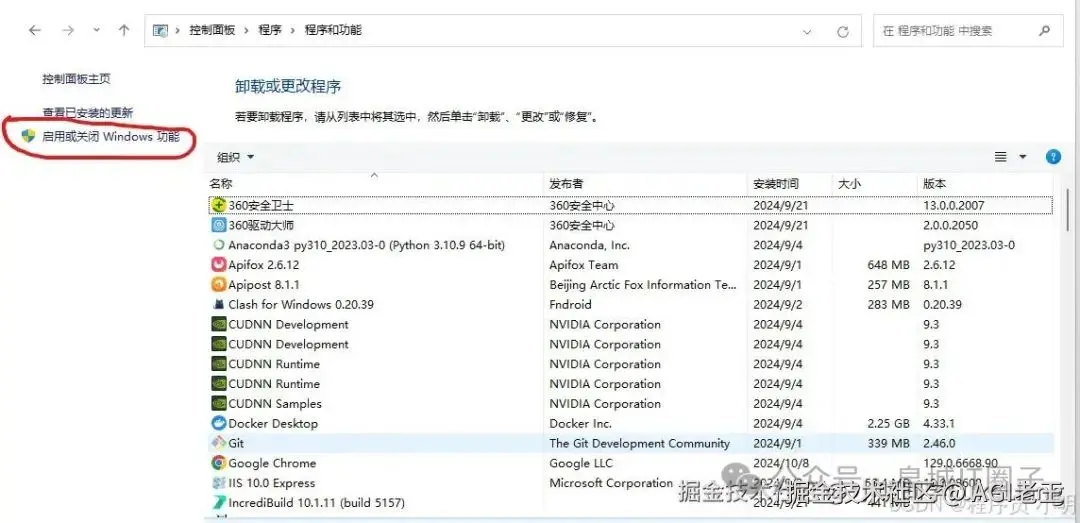The height and width of the screenshot is (523, 1080).
Task: Click version 13.0.0.2007 cell
Action: coord(953,205)
